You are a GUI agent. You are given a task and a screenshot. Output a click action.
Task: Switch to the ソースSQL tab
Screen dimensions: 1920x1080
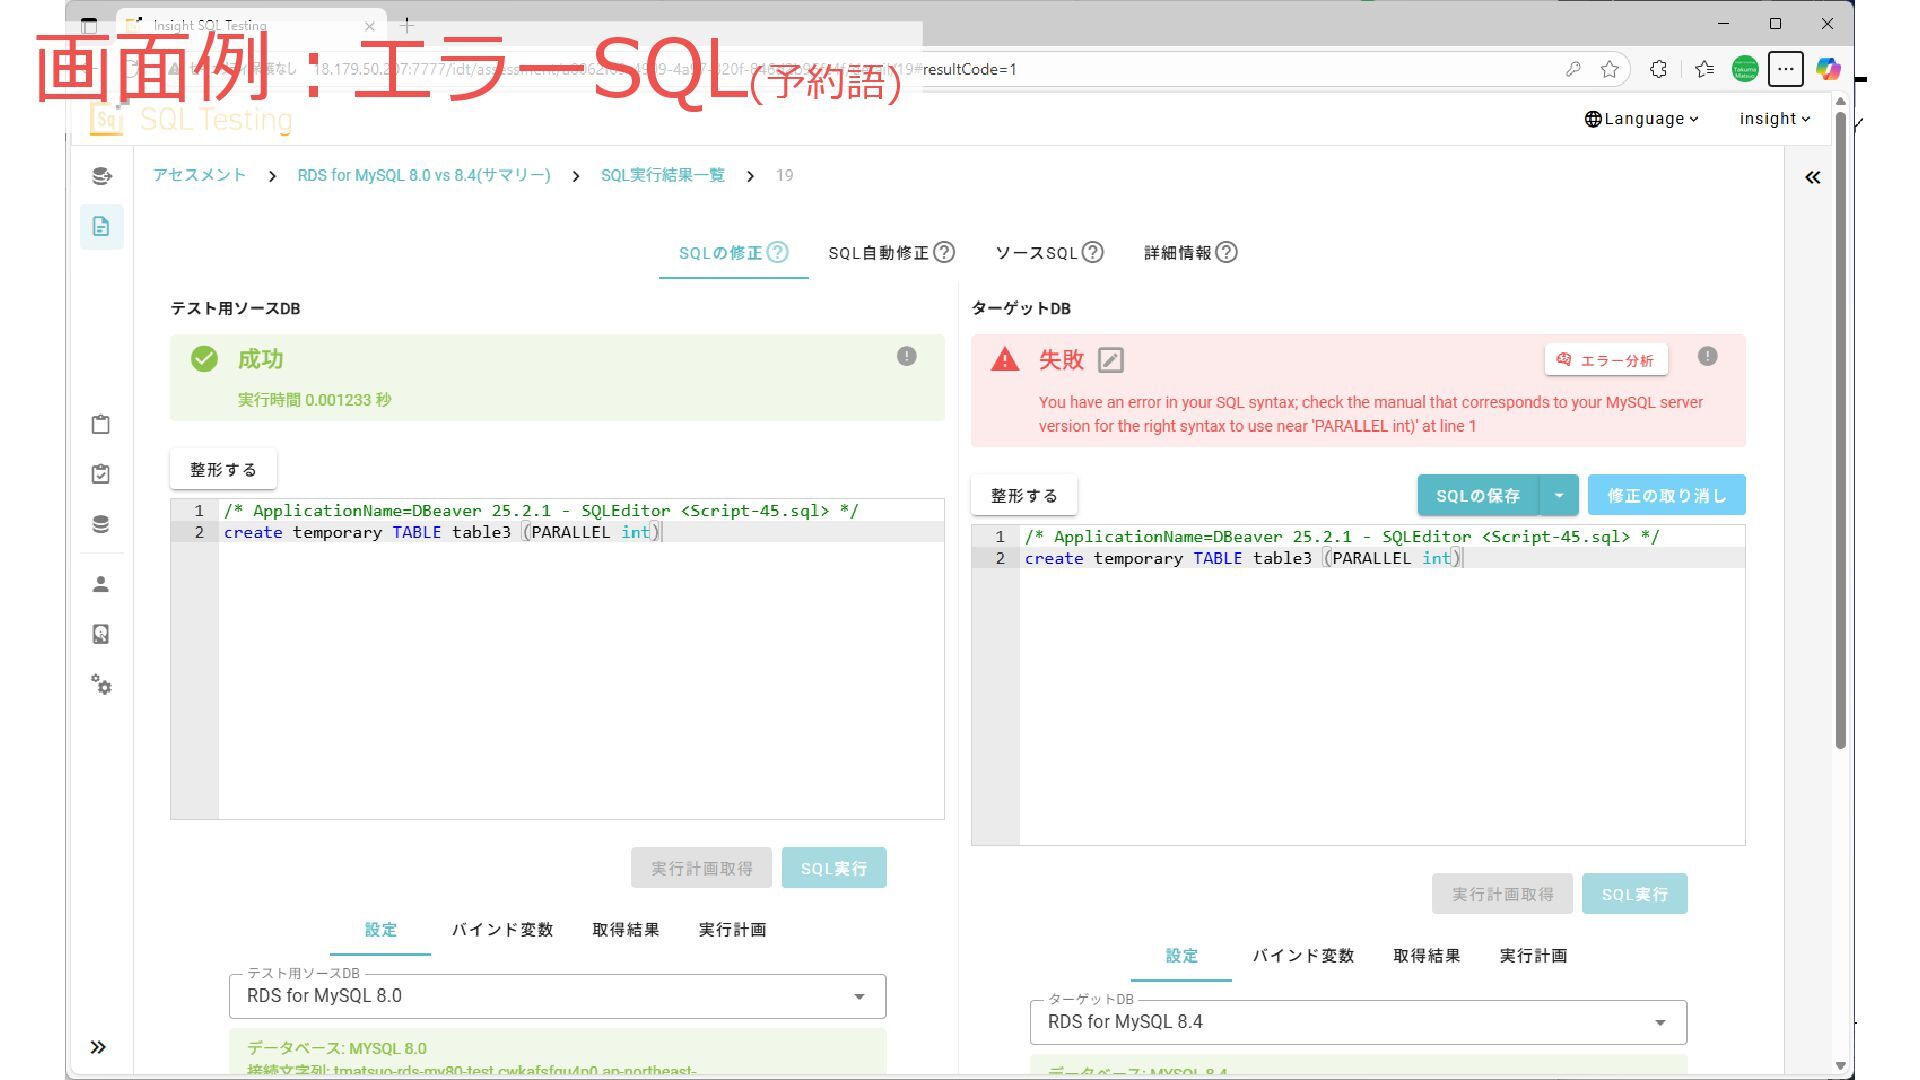tap(1036, 253)
